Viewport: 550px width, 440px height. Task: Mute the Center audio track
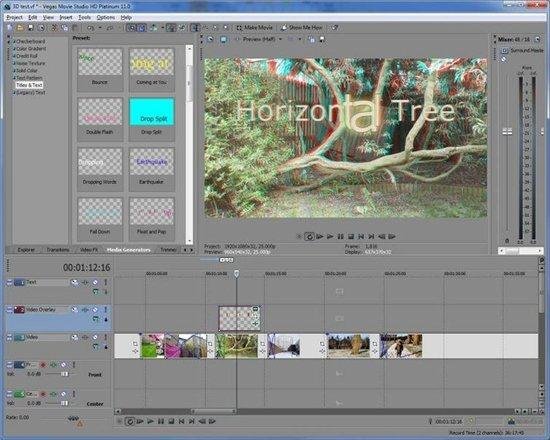coord(64,394)
